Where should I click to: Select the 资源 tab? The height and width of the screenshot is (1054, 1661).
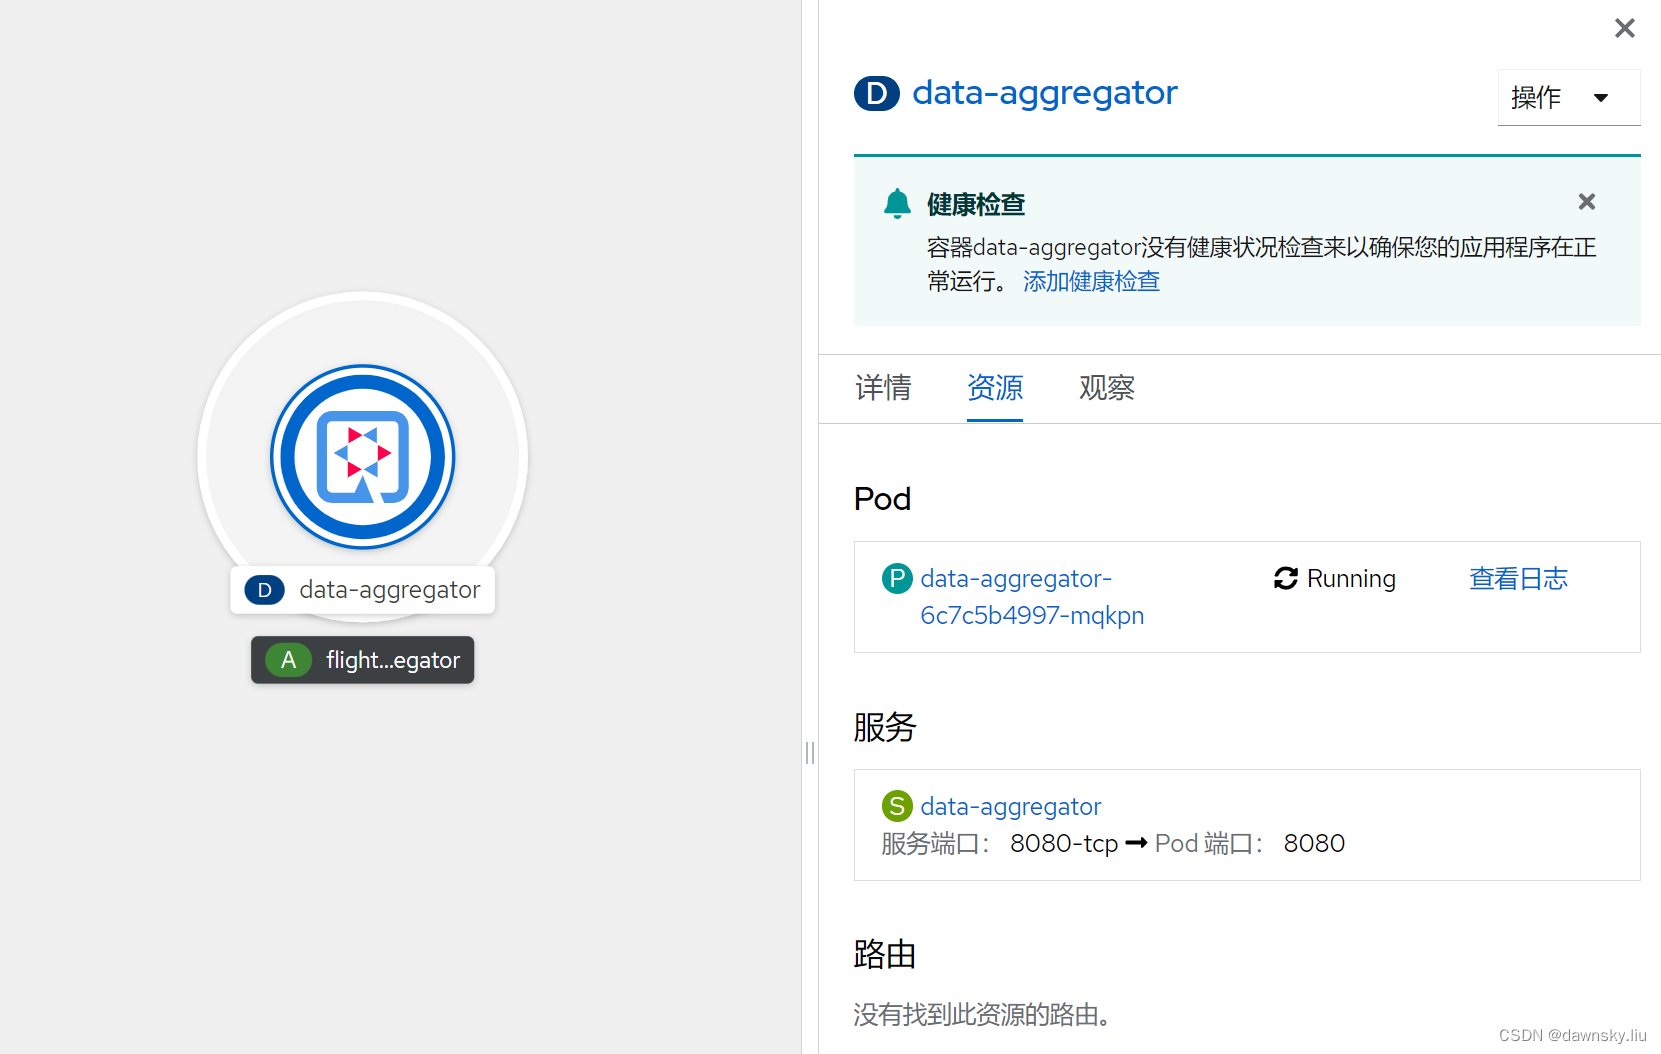tap(995, 388)
